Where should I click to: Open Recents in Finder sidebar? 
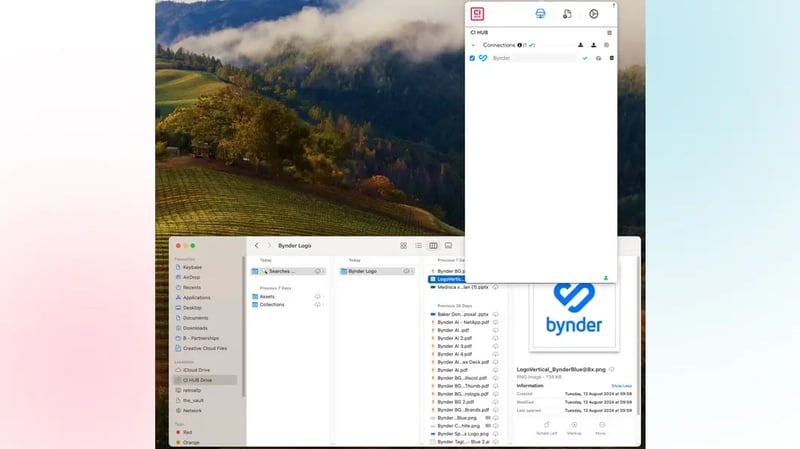pos(192,288)
